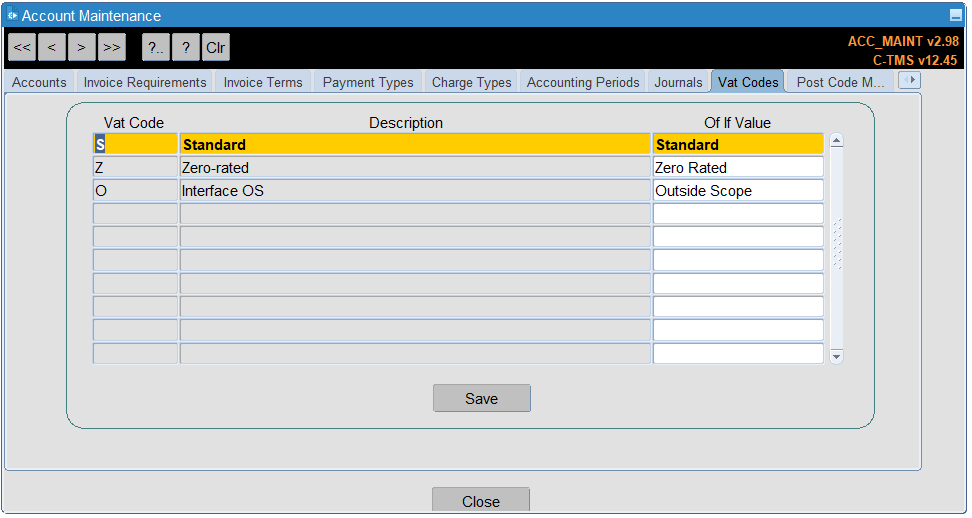The image size is (972, 518).
Task: Expand the tab strip scroll arrows
Action: pos(909,81)
